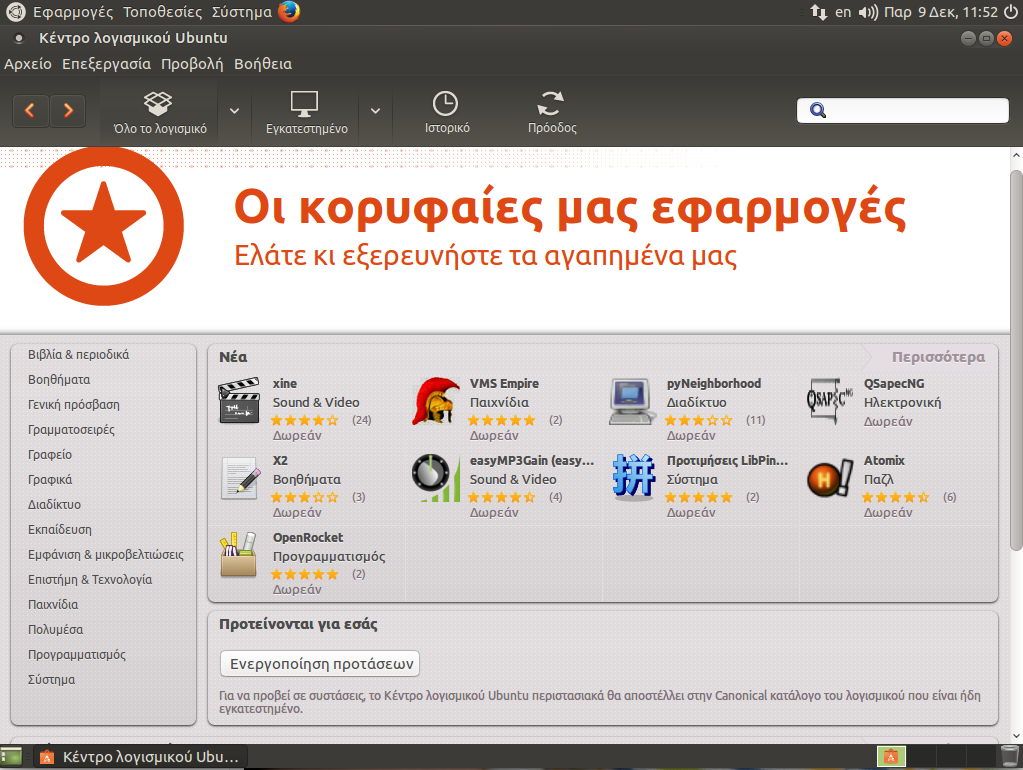Click the Ενεργοποίηση προτάσεων button
1023x770 pixels.
click(319, 664)
